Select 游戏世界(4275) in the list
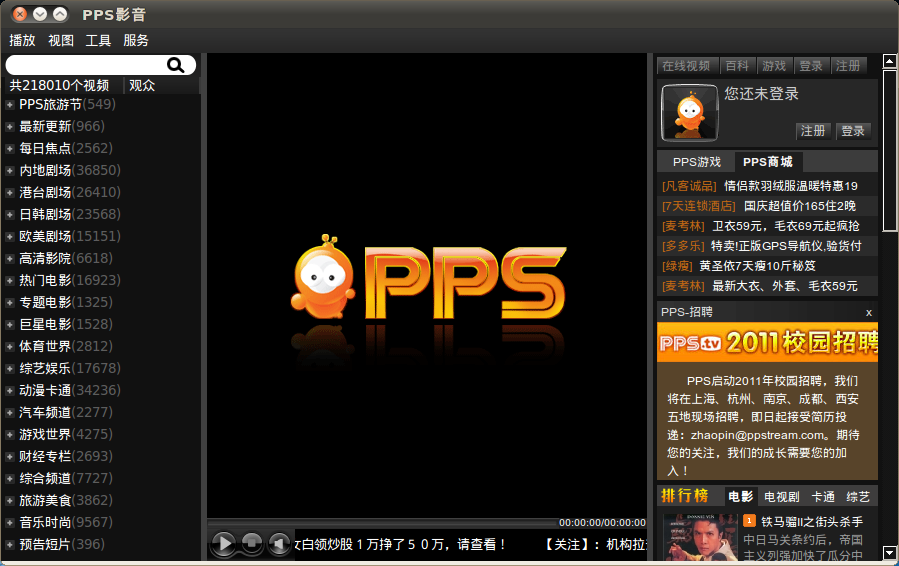Viewport: 899px width, 566px height. [66, 434]
